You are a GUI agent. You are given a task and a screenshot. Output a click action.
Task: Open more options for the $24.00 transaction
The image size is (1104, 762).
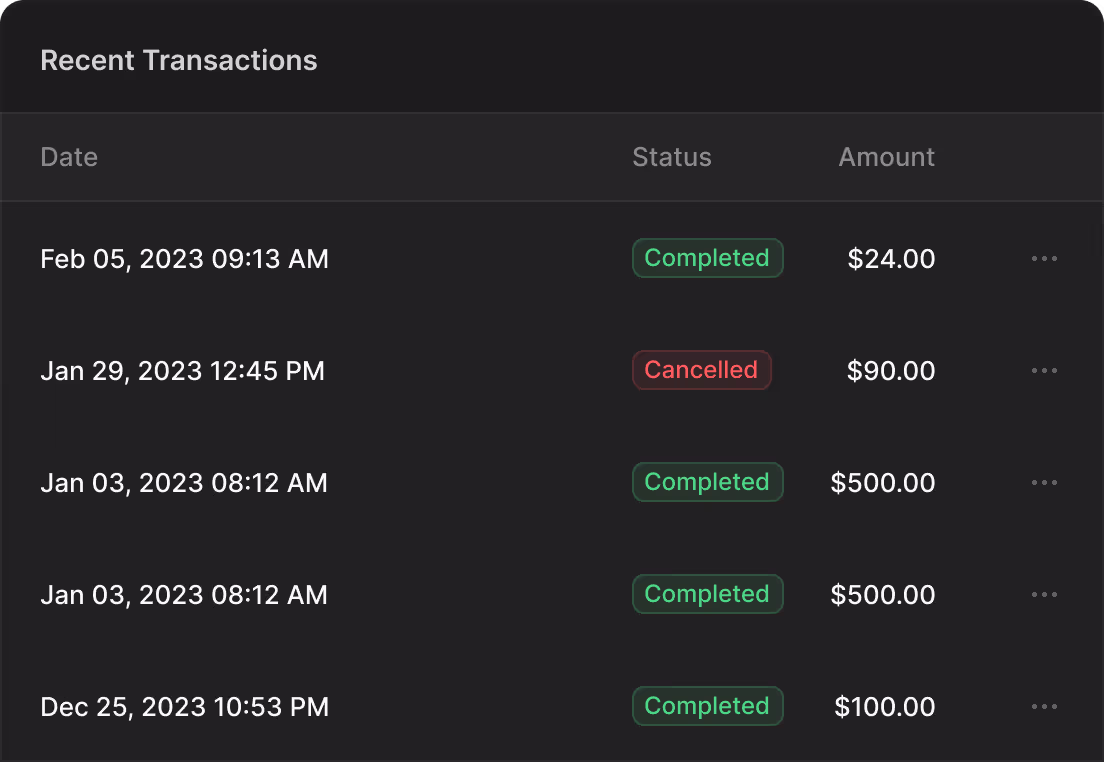coord(1044,259)
